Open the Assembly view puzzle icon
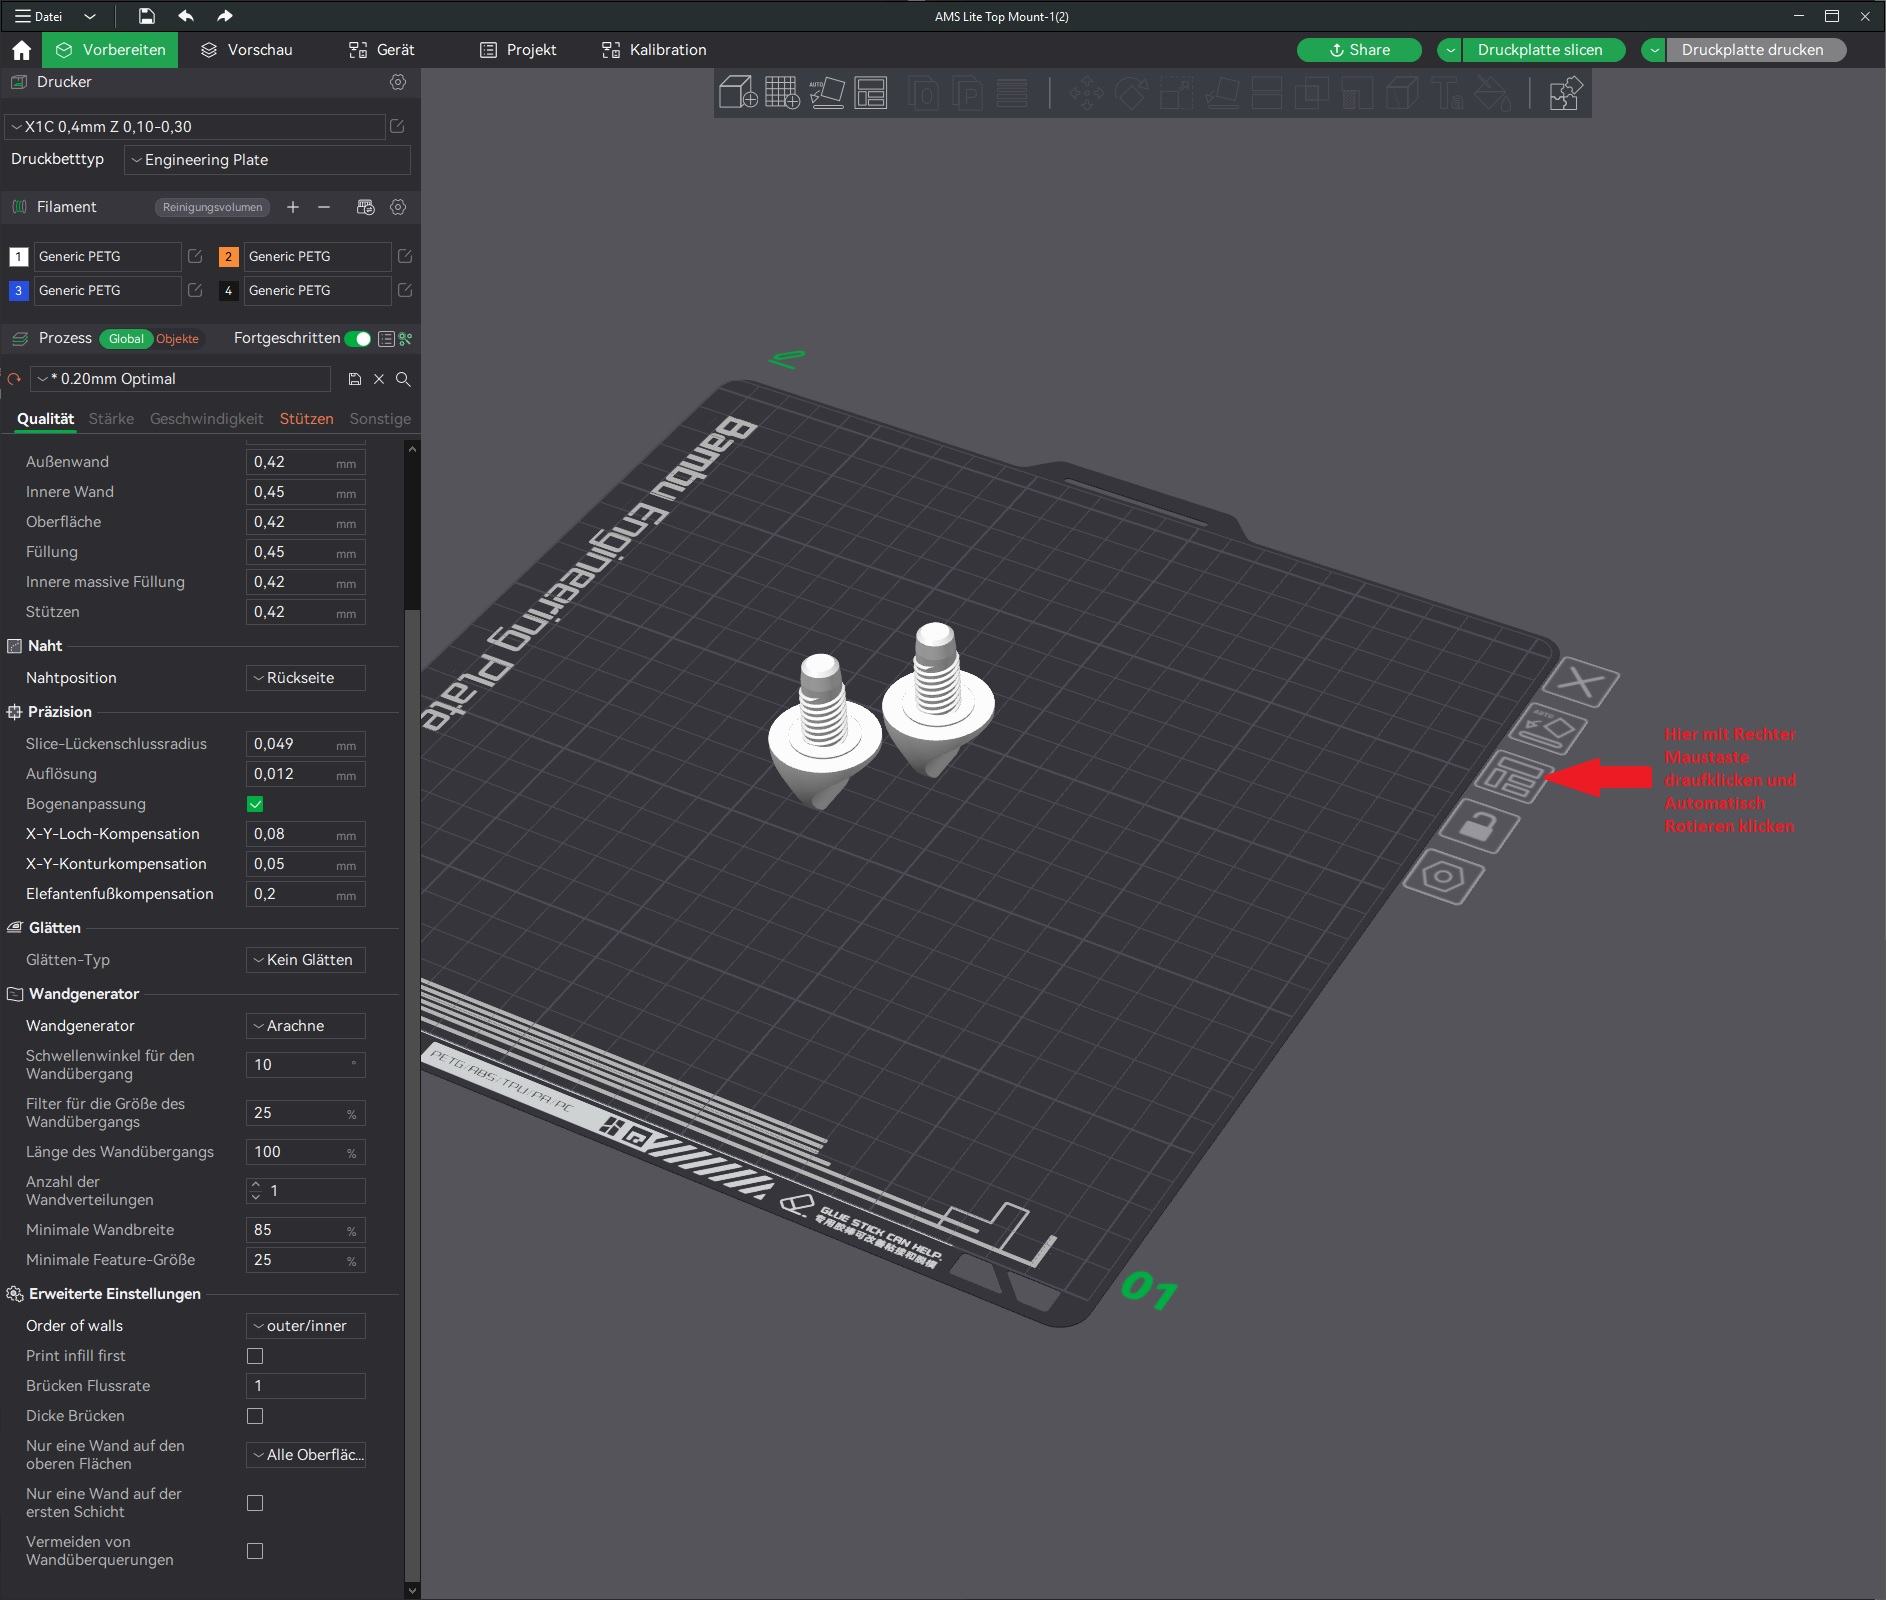 click(x=1565, y=94)
